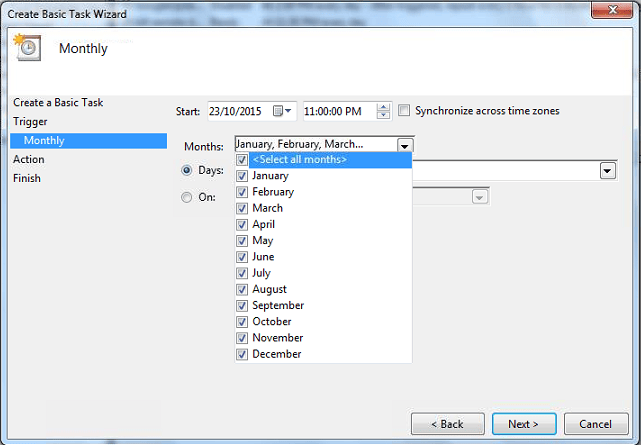Open the disabled On dropdown arrow

[x=480, y=197]
